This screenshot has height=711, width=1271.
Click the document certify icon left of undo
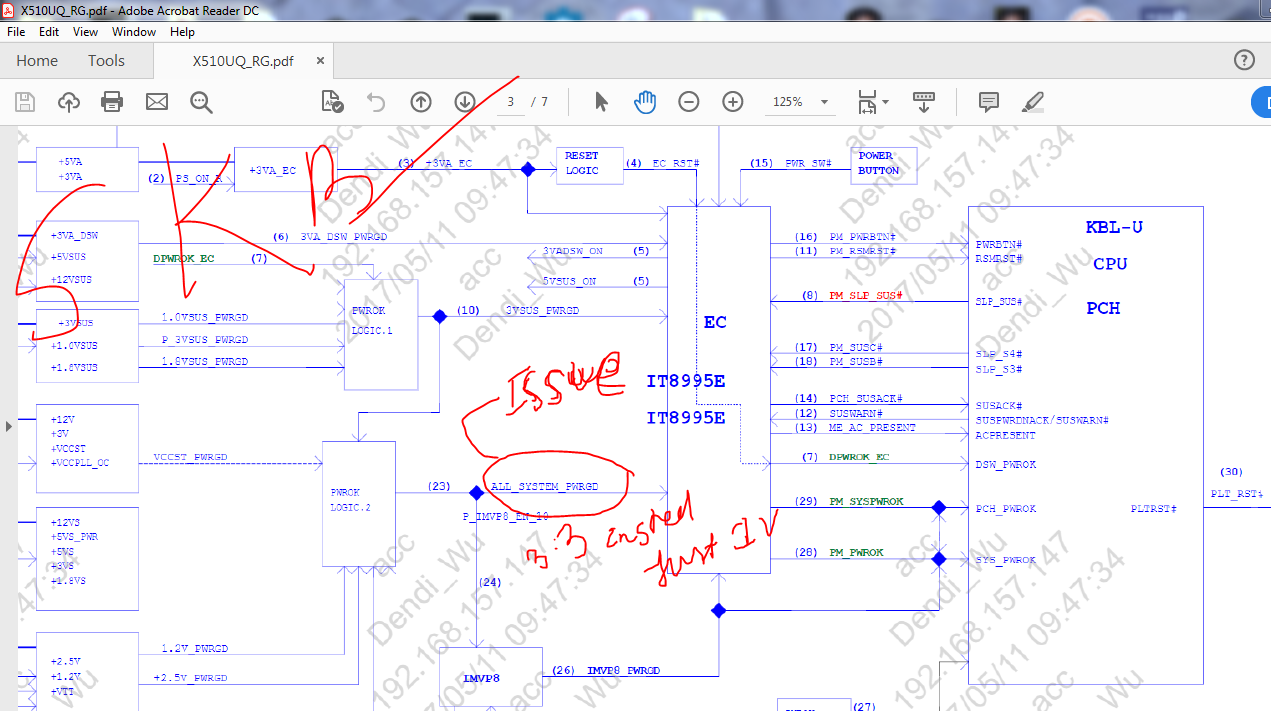pos(332,101)
